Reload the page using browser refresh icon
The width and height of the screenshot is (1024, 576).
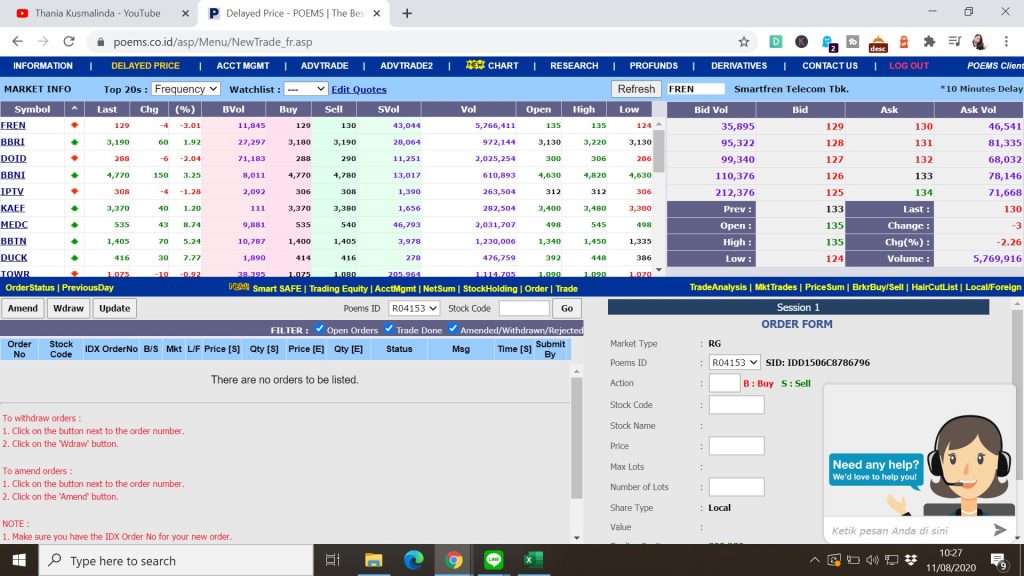pos(69,42)
